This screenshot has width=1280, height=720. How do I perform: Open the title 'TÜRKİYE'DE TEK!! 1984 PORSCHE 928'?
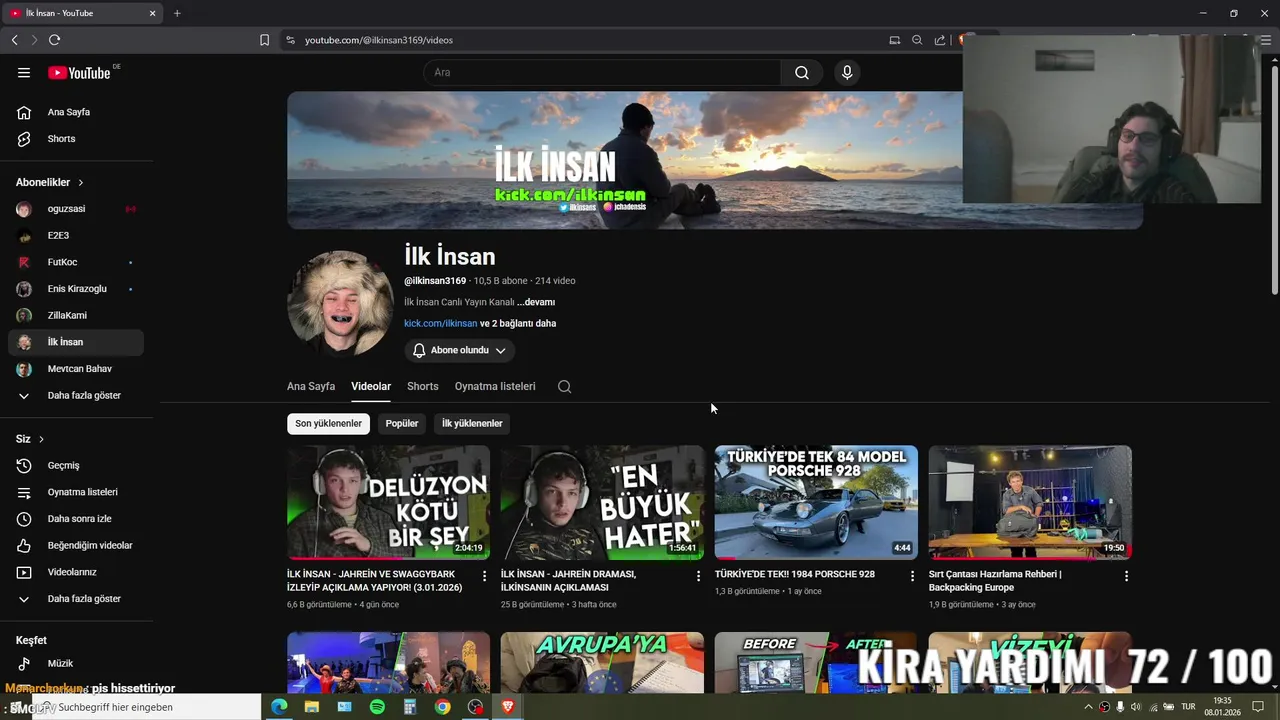pyautogui.click(x=795, y=574)
